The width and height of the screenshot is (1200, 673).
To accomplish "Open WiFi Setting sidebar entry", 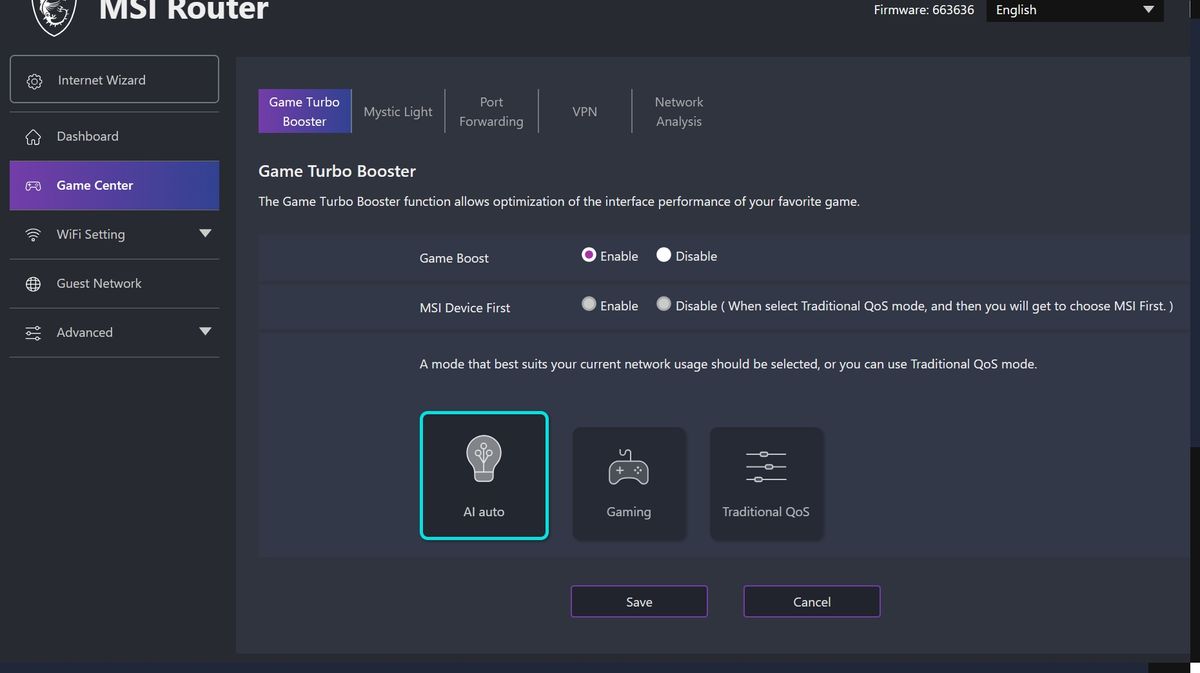I will (114, 234).
